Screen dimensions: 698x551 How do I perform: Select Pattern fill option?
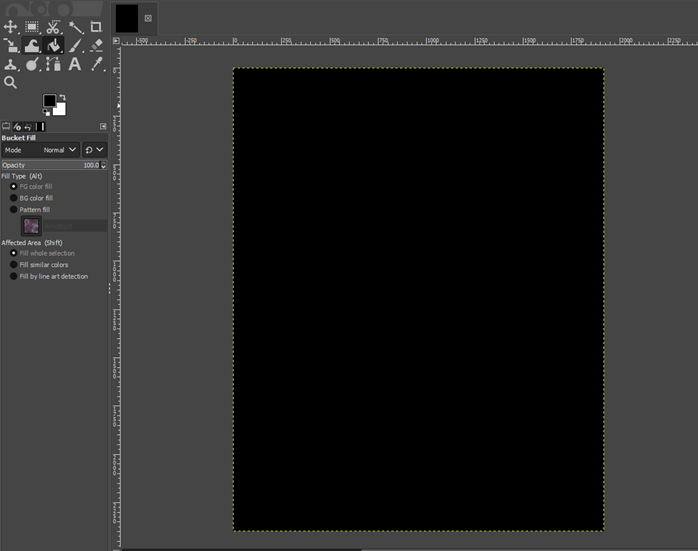30,210
